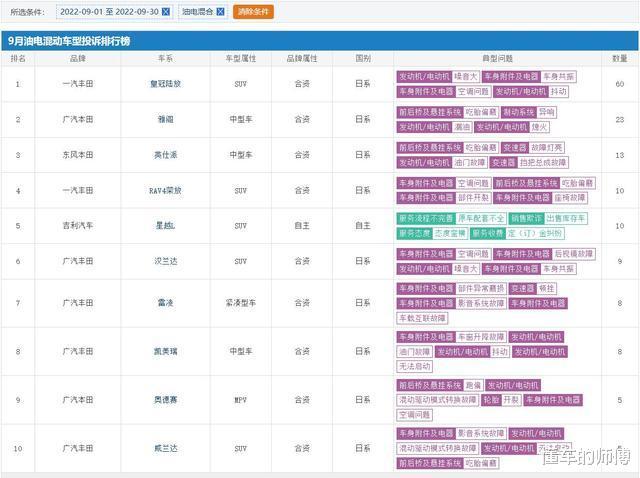Click the 制动系统 异响 tag

tap(529, 112)
